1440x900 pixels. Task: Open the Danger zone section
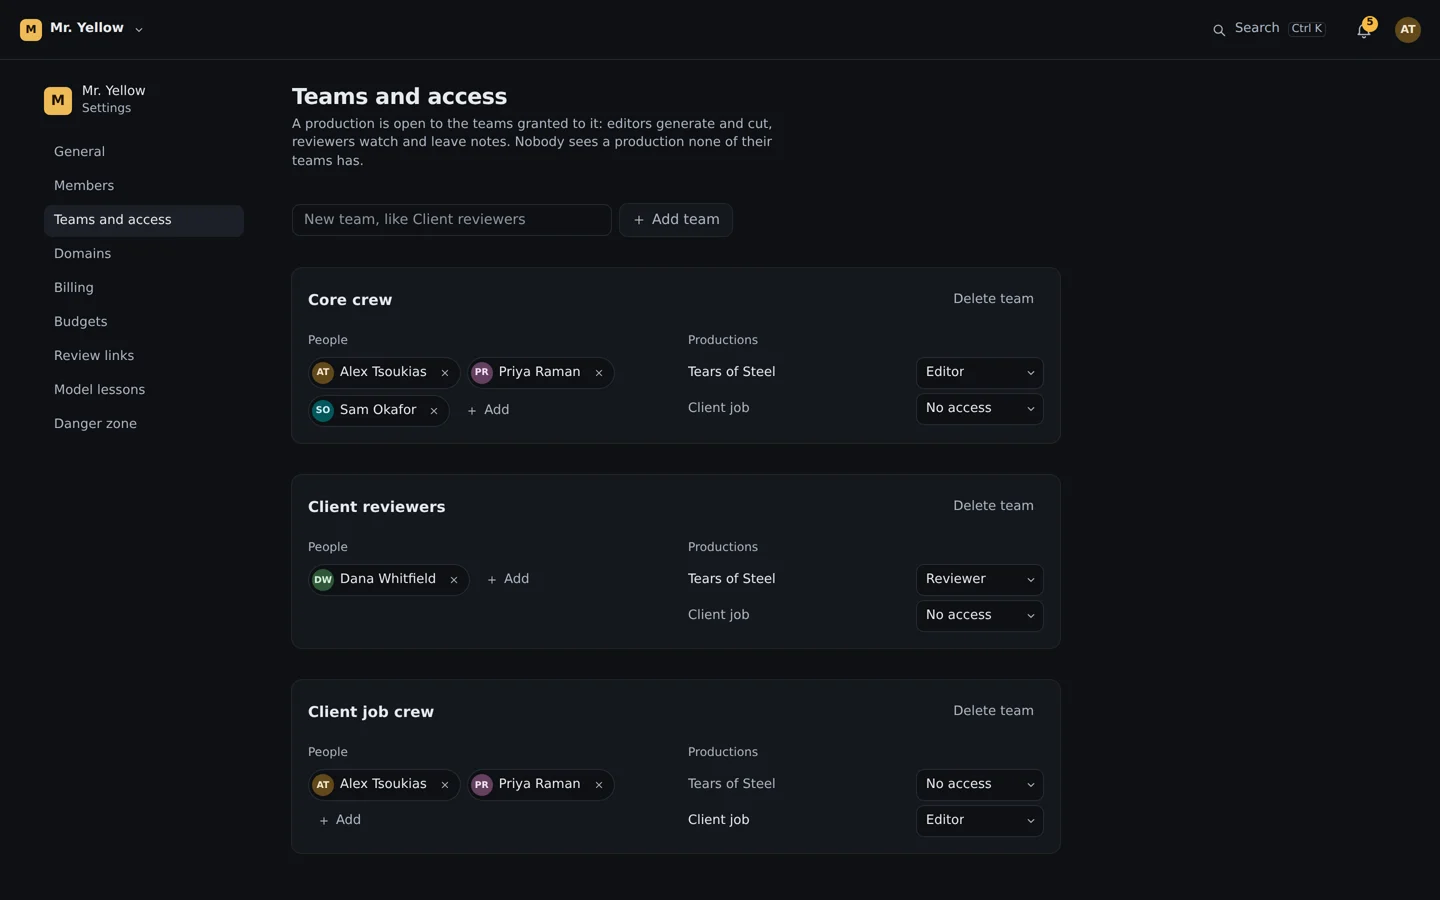pos(144,424)
